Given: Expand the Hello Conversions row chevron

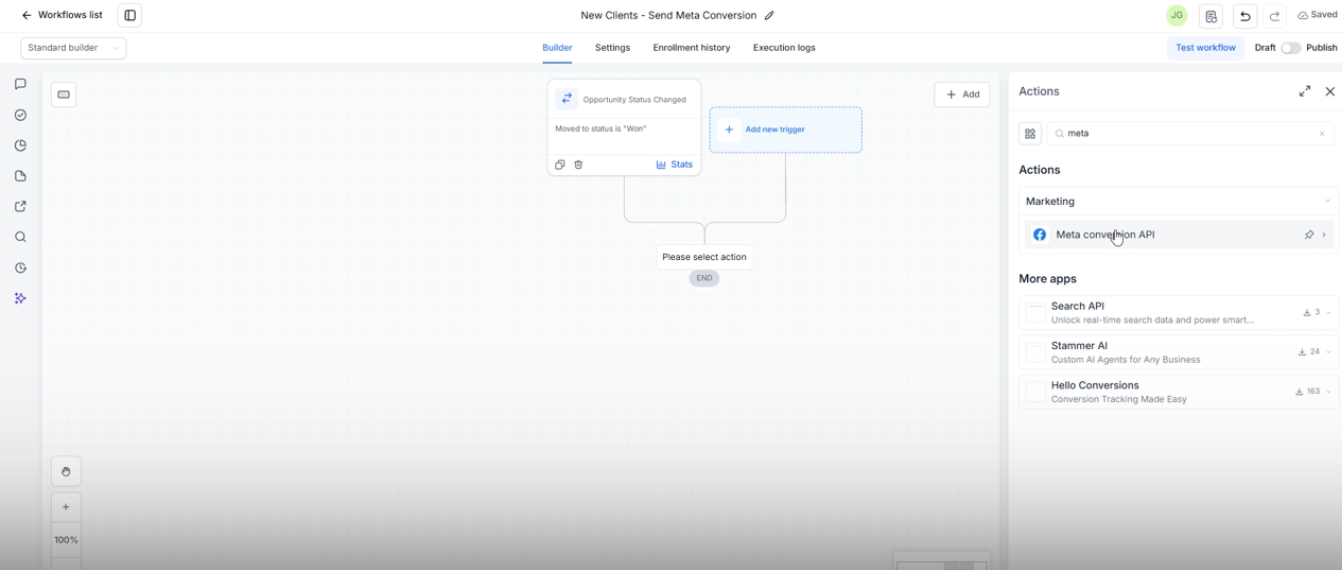Looking at the screenshot, I should tap(1329, 392).
